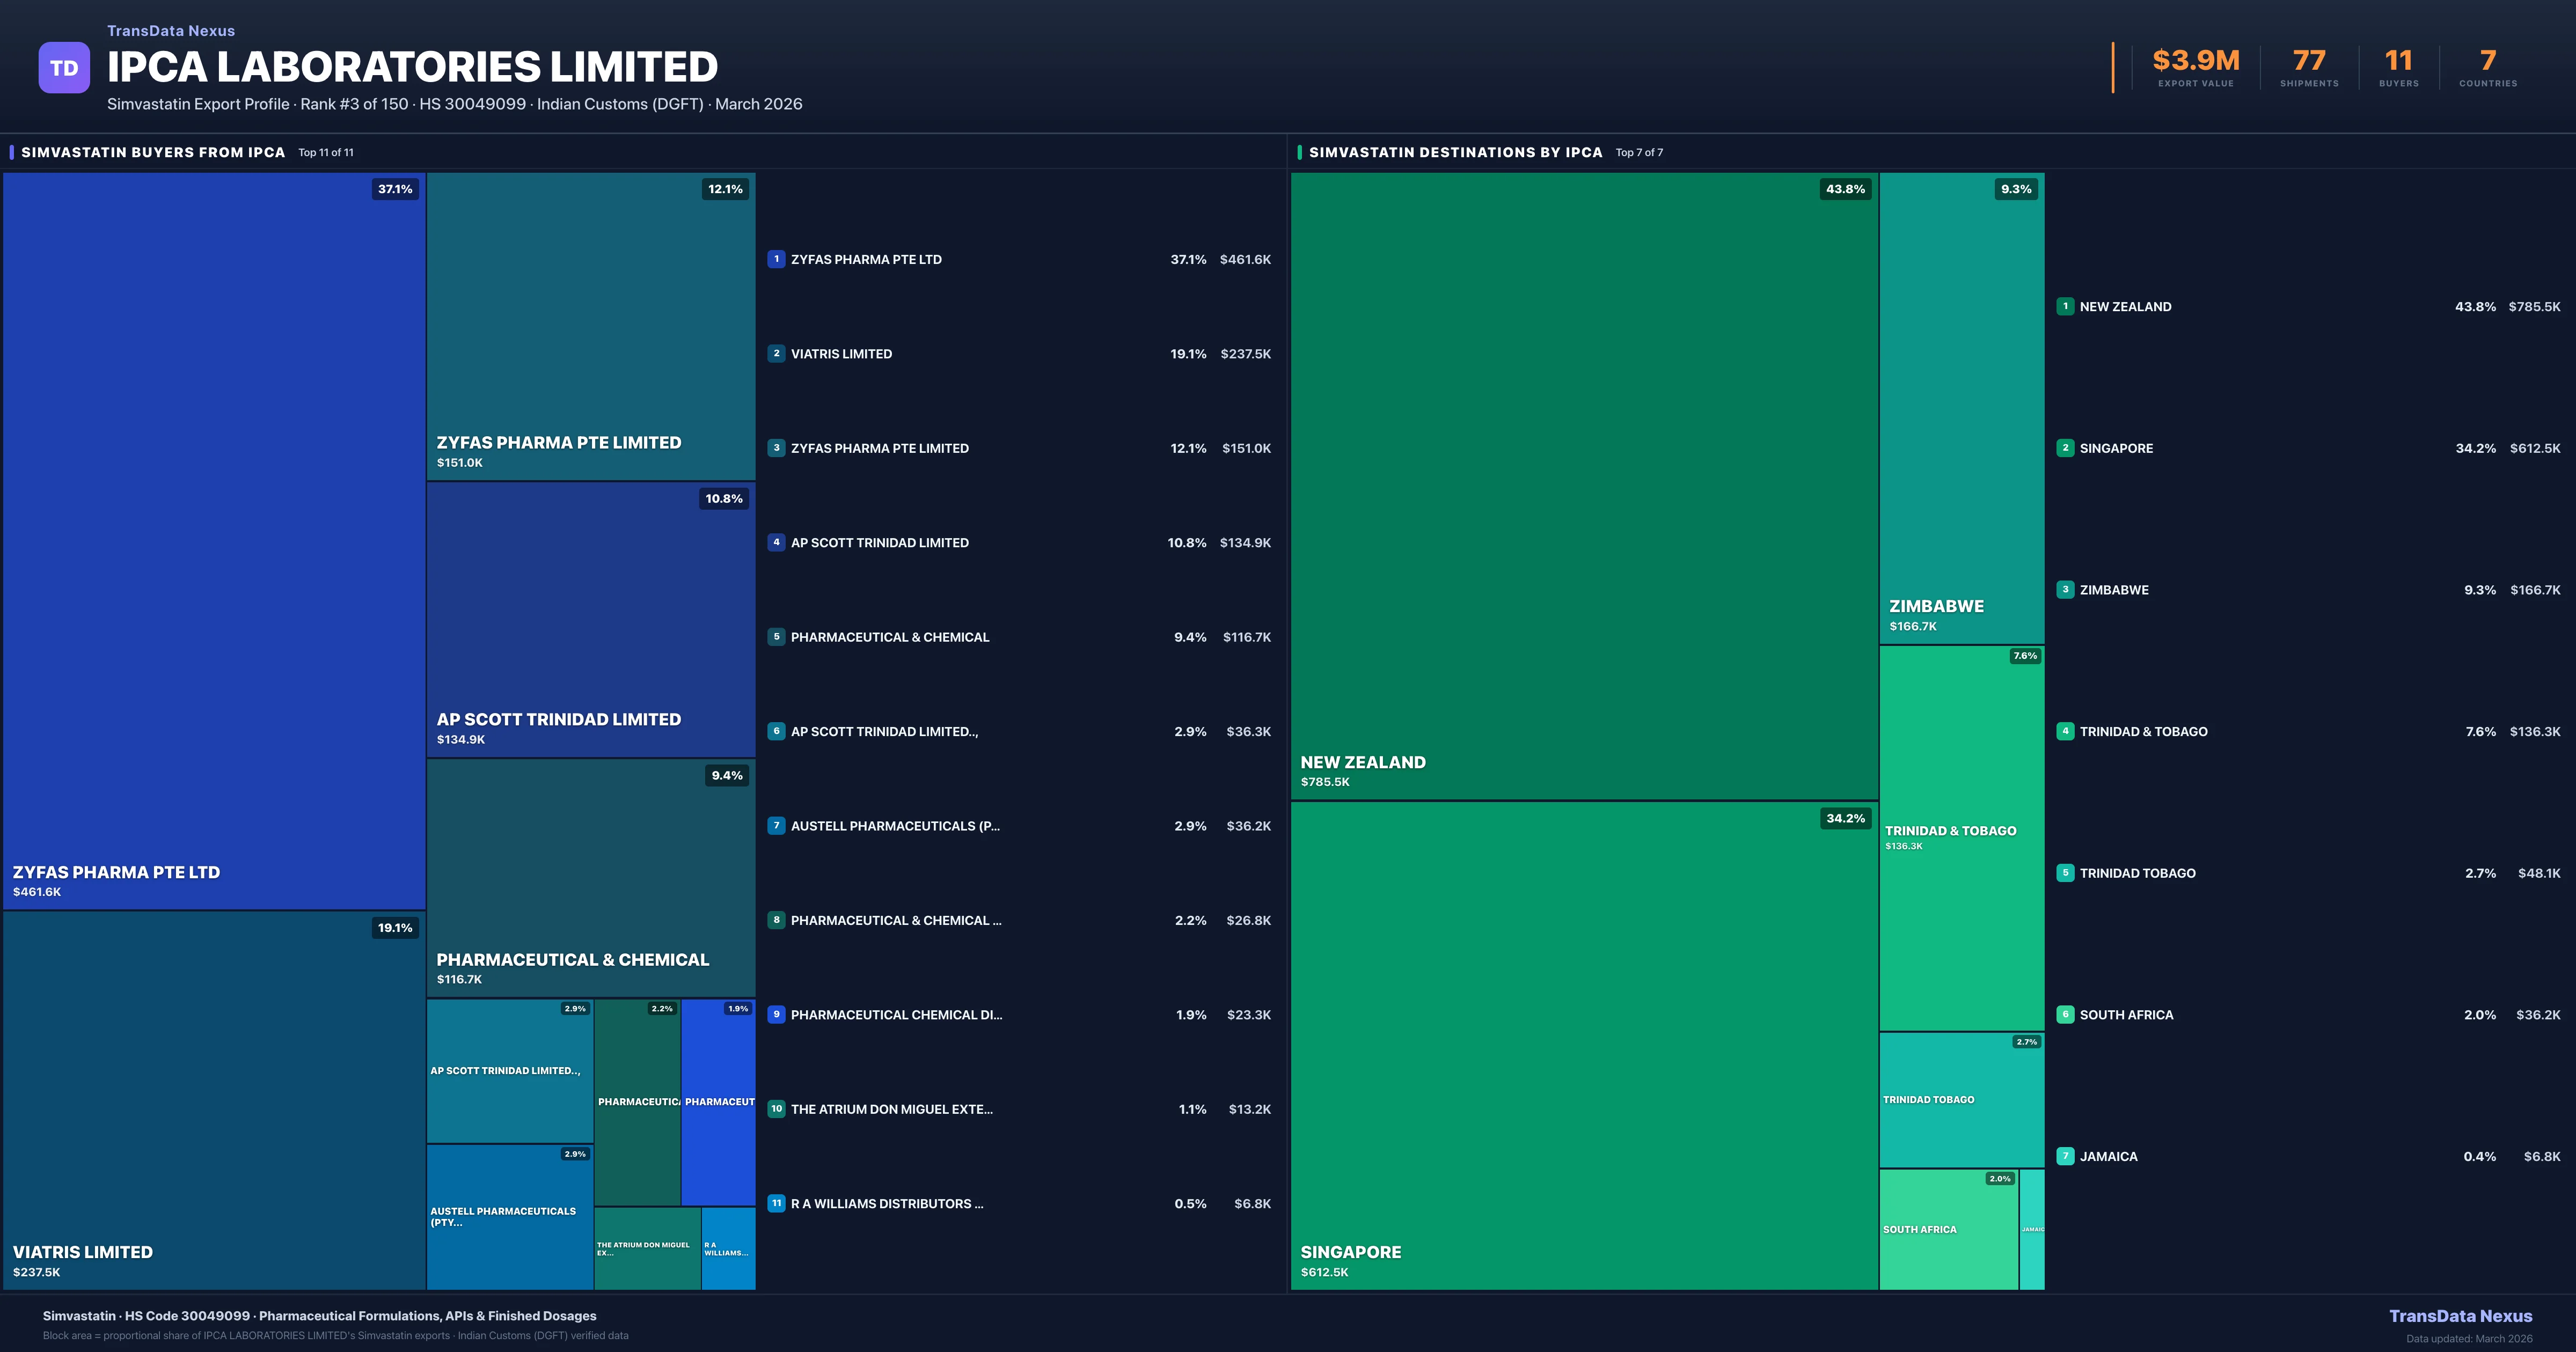This screenshot has height=1352, width=2576.
Task: Click rank badge 11 beside R A WILLIAMS DISTRIBUTORS
Action: (776, 1204)
